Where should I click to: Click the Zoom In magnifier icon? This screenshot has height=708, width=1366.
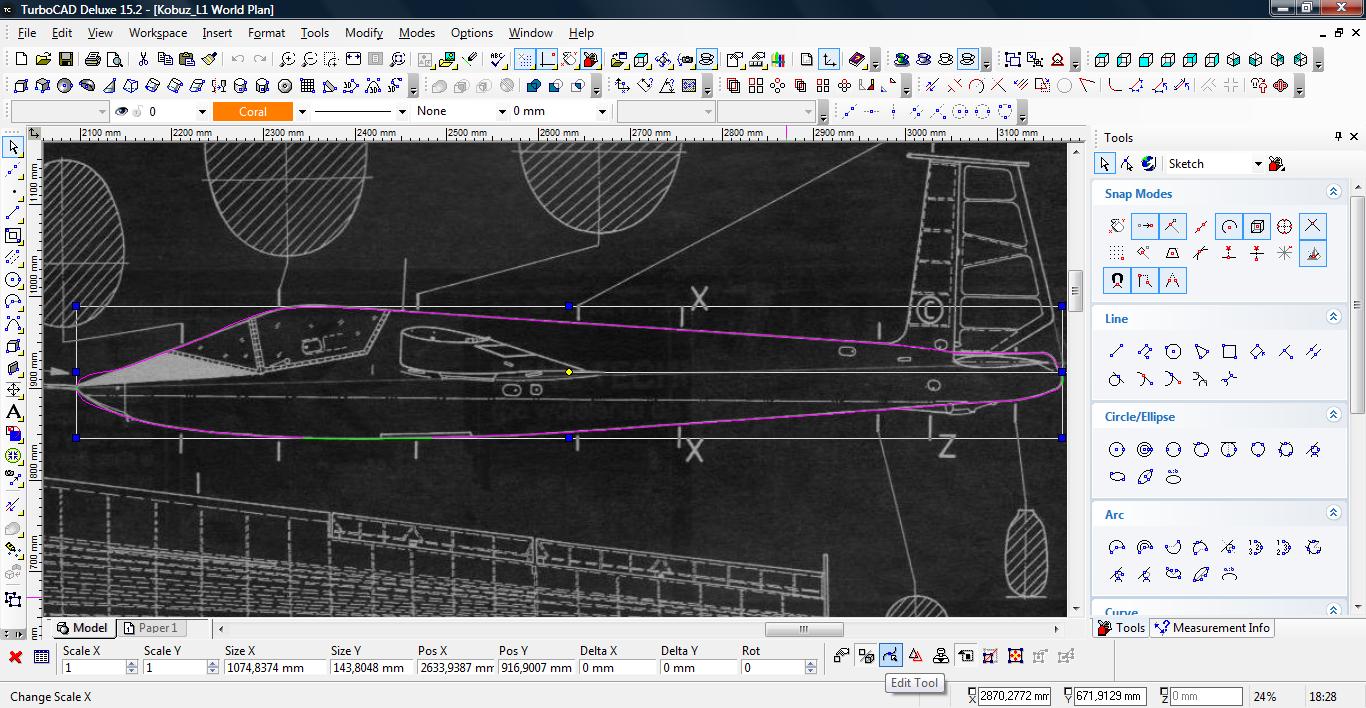click(288, 59)
